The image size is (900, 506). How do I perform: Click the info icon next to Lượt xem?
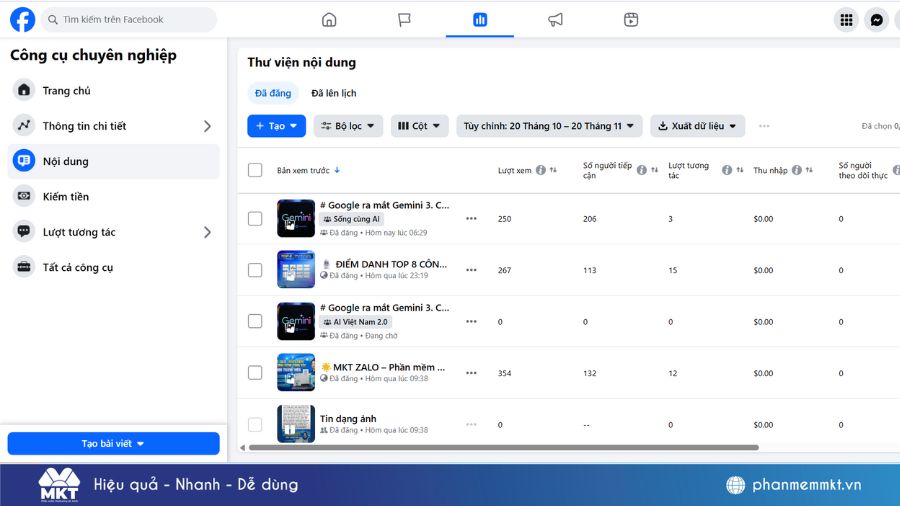[x=541, y=170]
